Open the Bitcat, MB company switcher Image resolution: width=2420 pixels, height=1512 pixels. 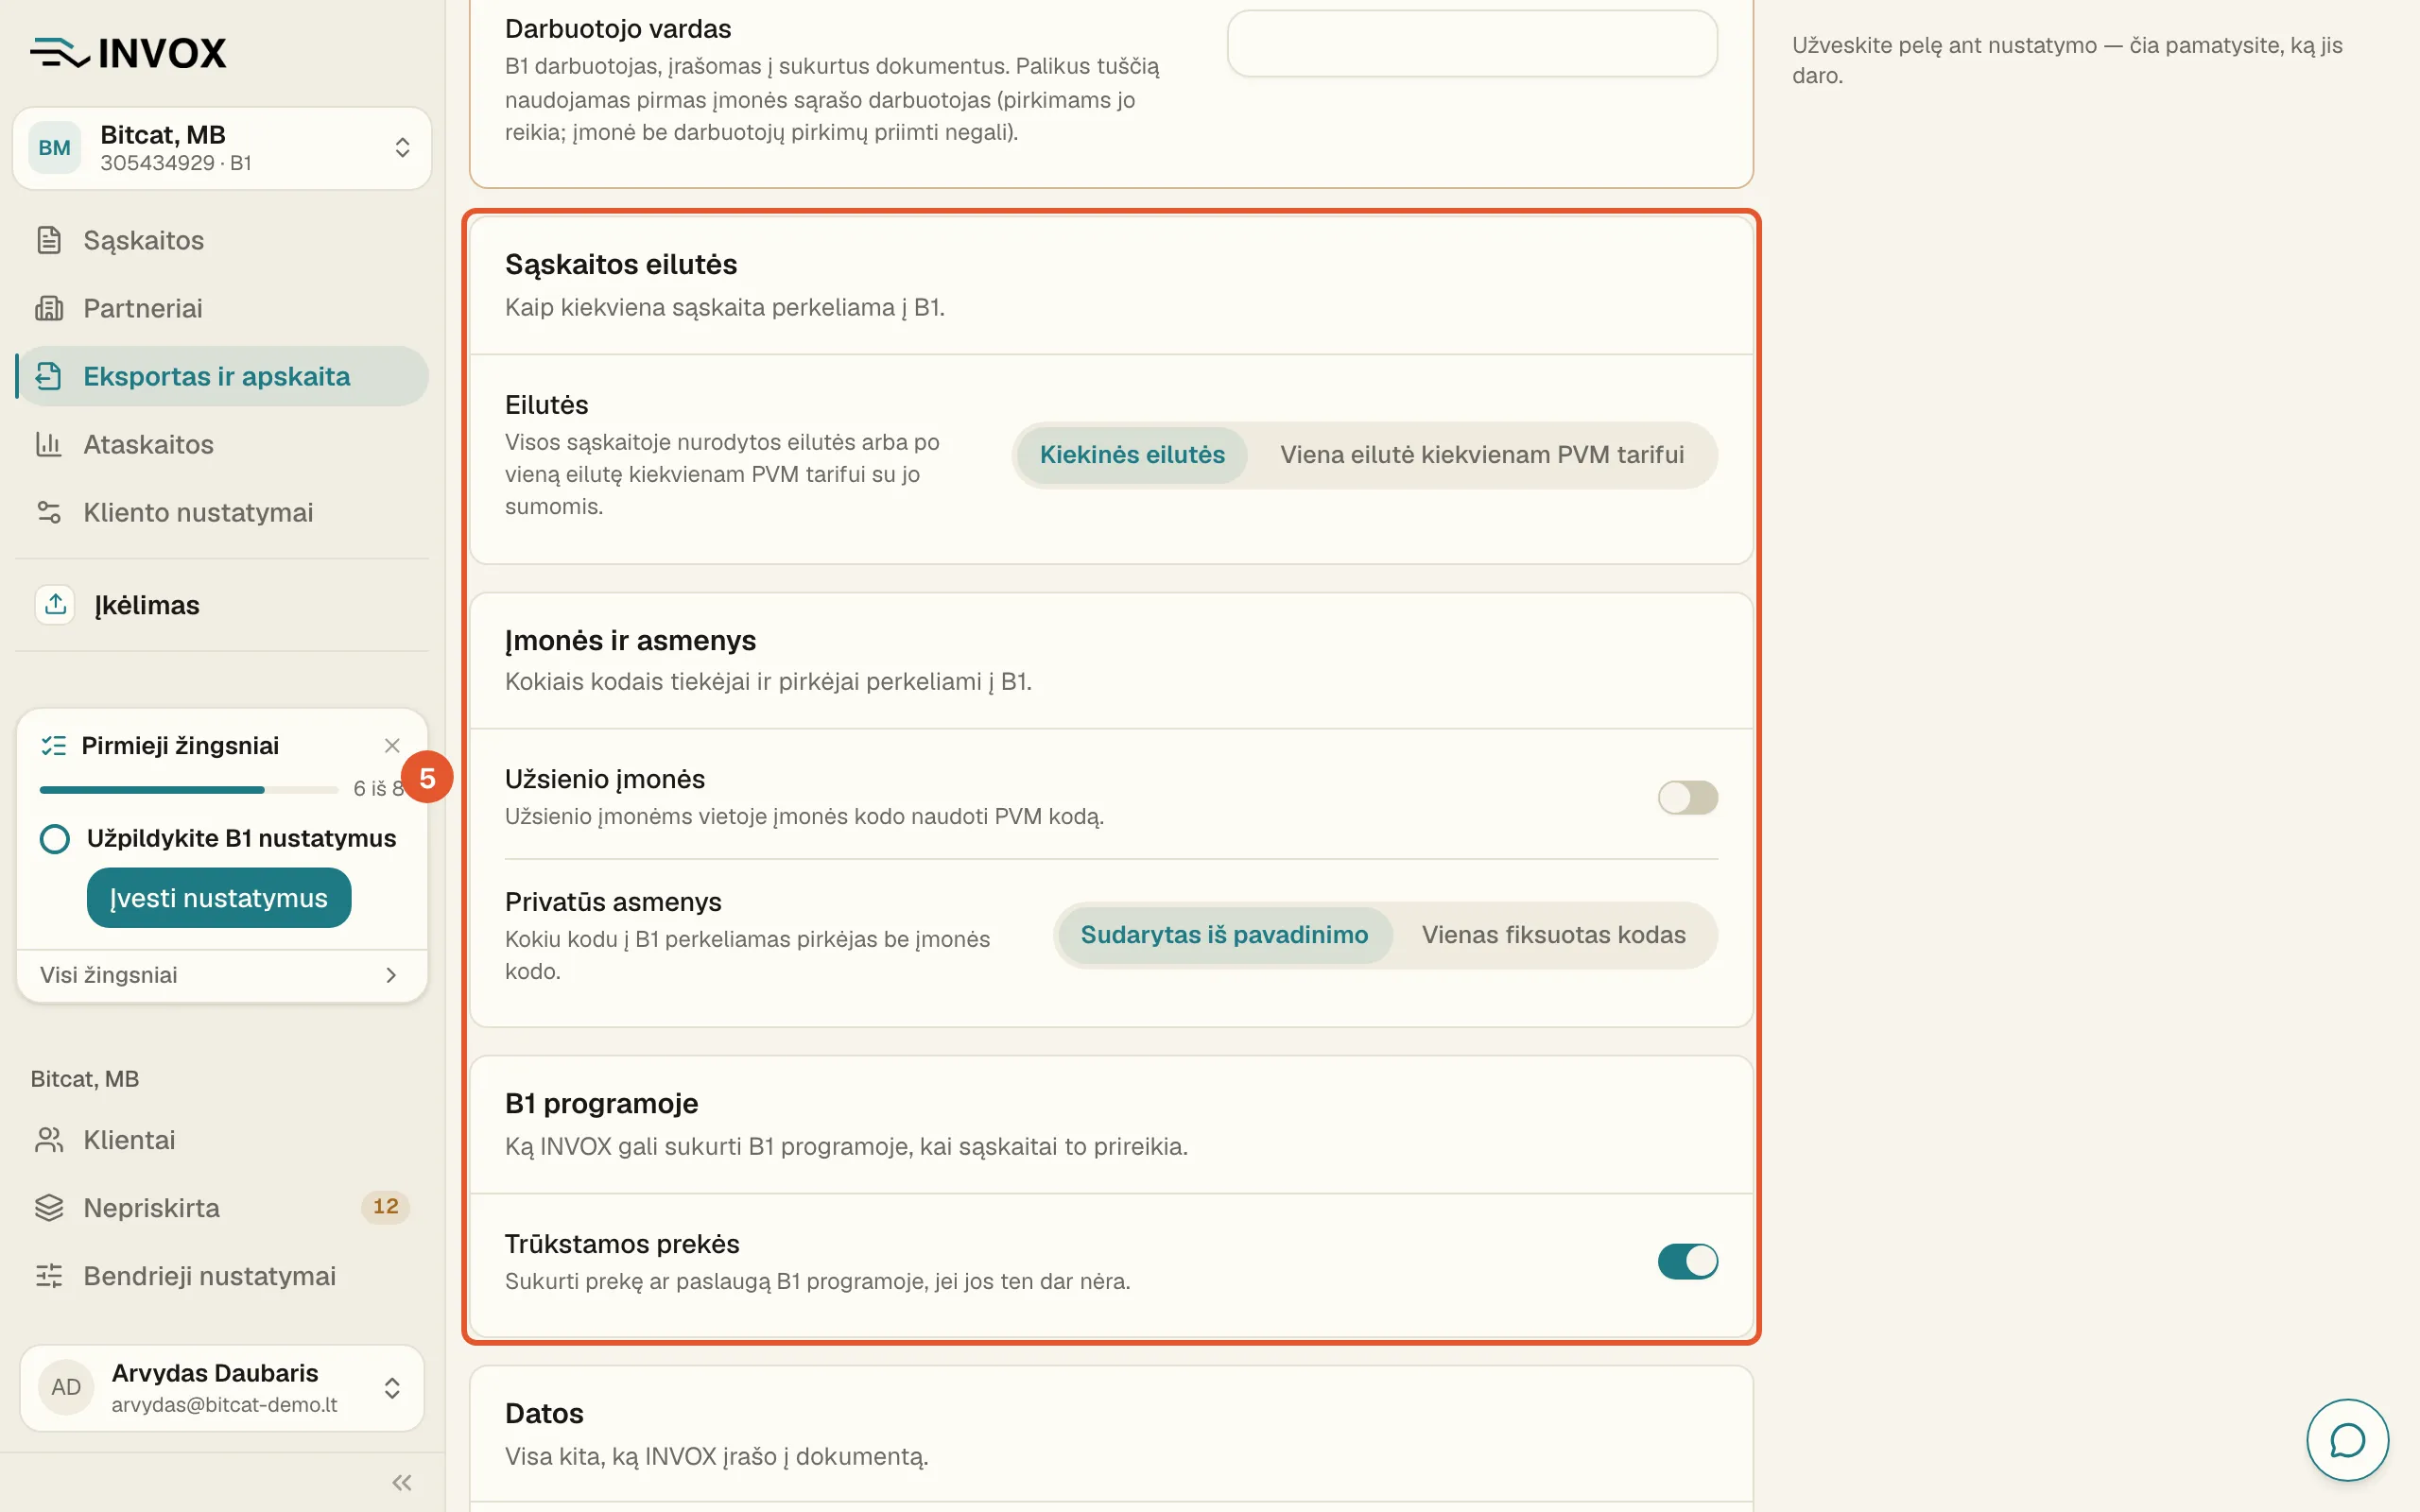point(222,148)
